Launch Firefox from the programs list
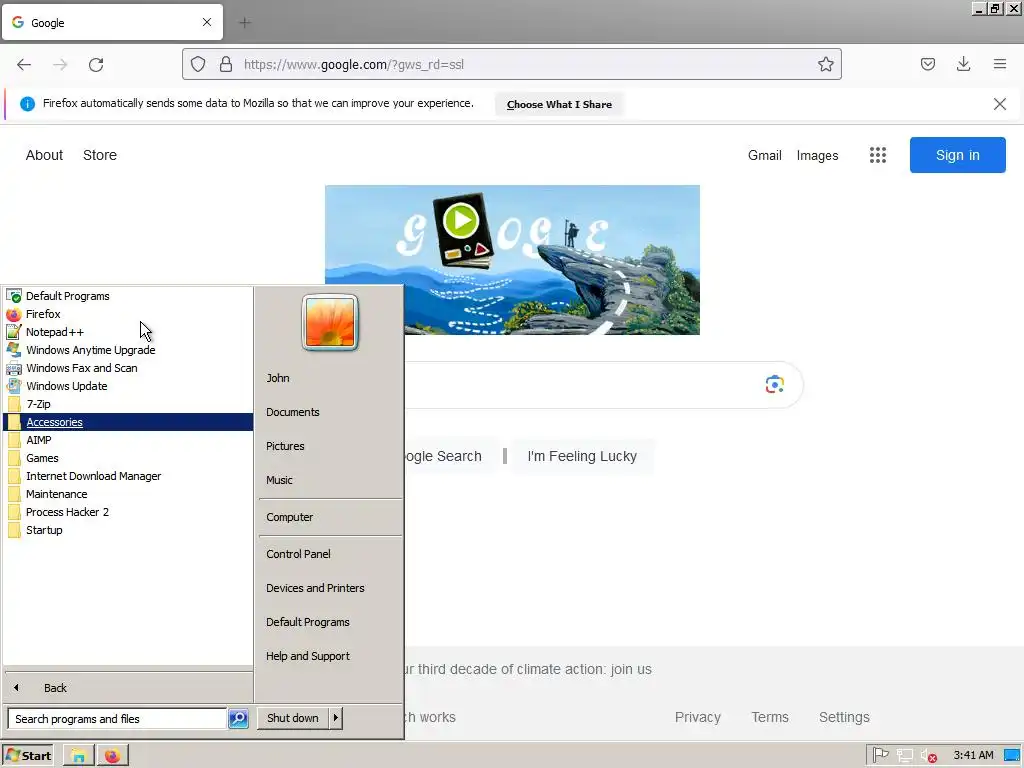Screen dimensions: 1024x768 128,314
